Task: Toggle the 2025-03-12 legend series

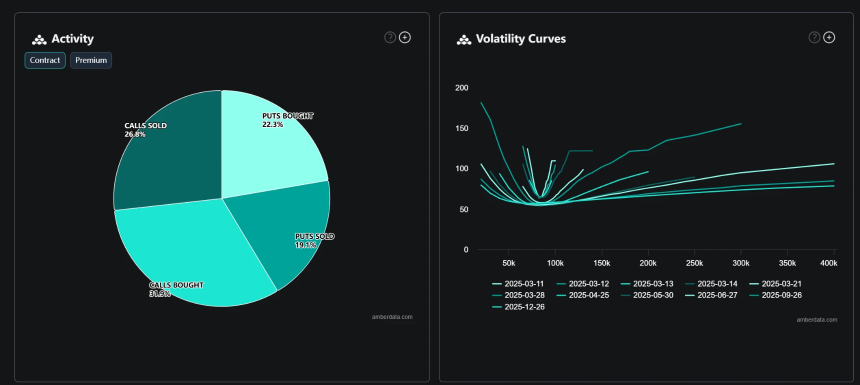Action: tap(582, 284)
